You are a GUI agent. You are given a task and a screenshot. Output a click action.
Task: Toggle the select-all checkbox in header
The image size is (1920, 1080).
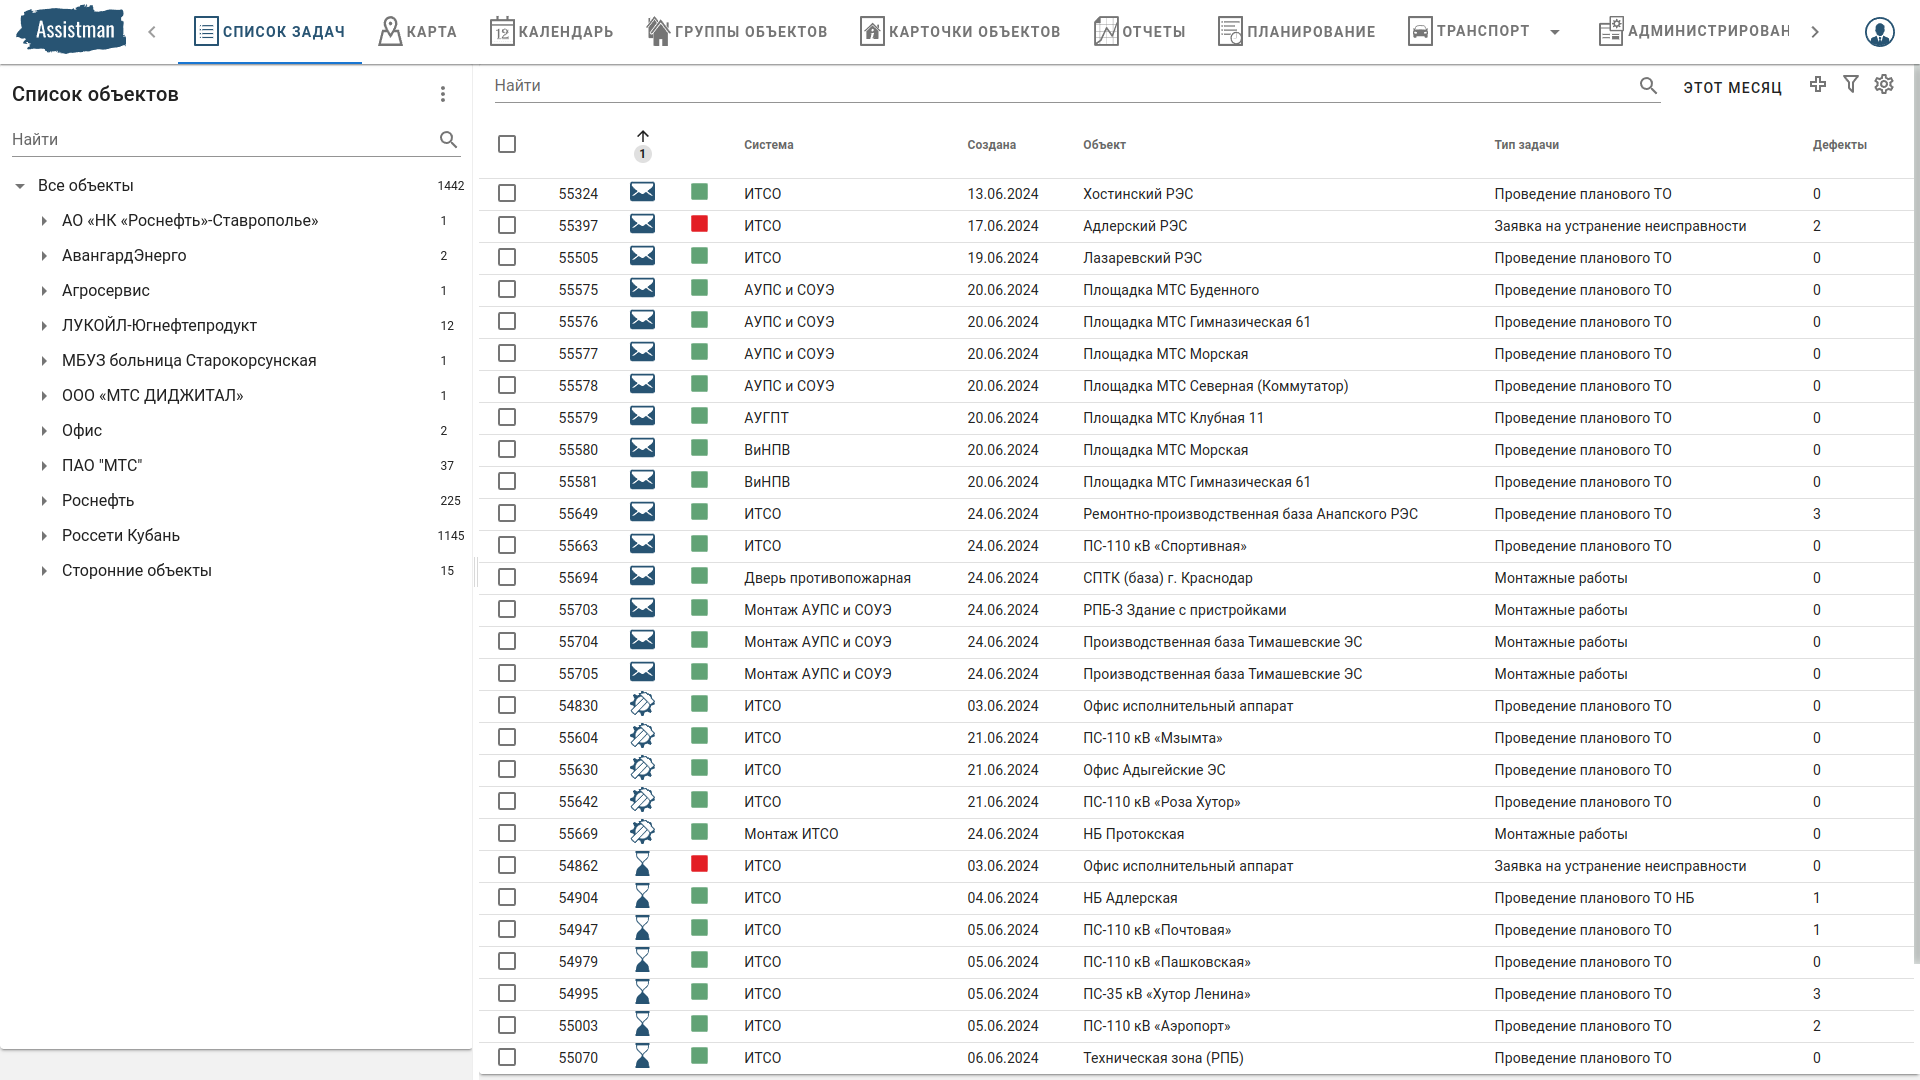point(507,144)
